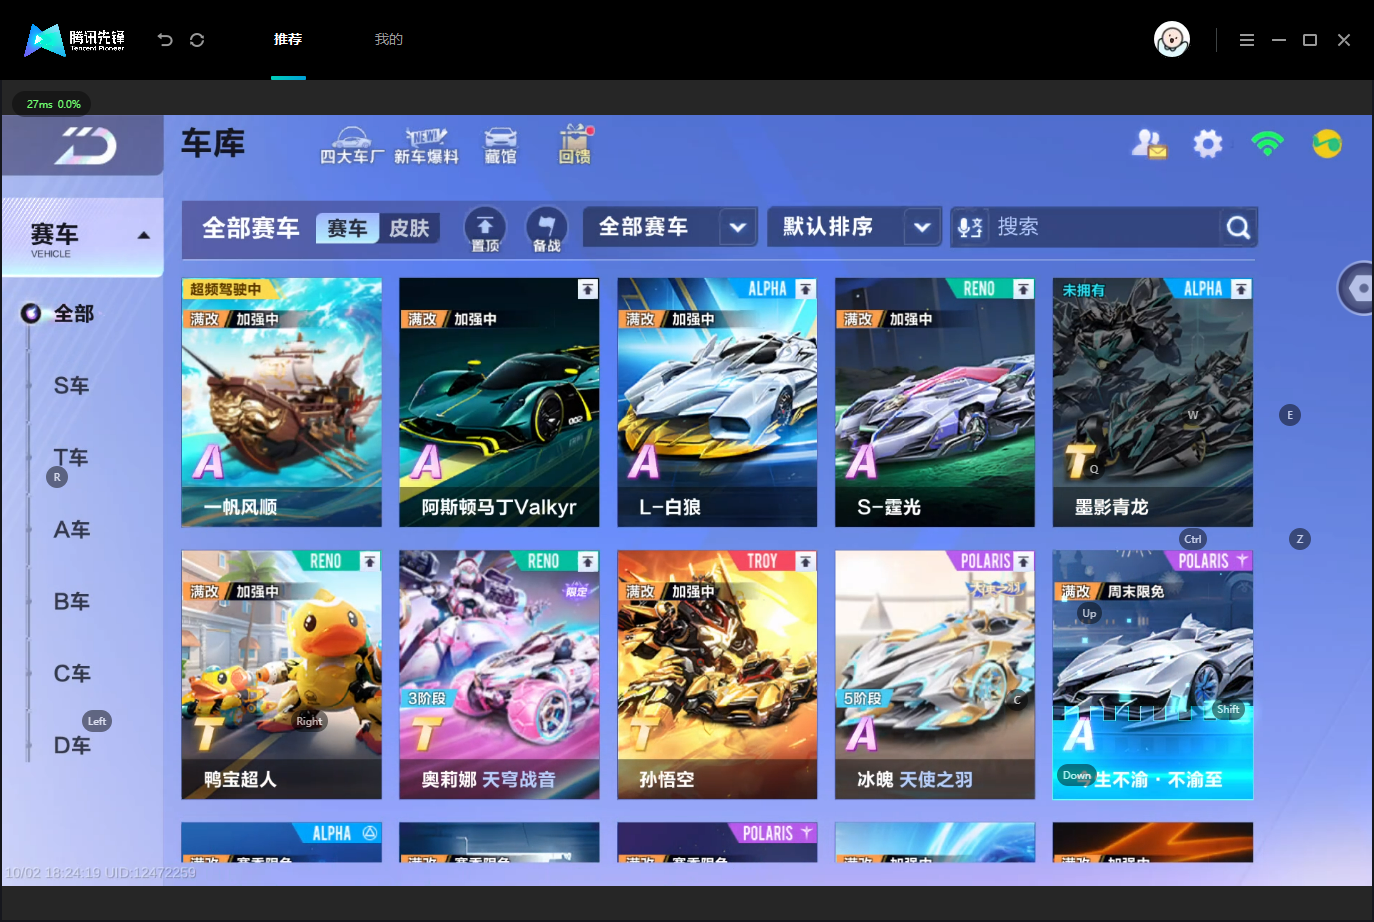Image resolution: width=1374 pixels, height=922 pixels.
Task: Click the 27ms latency indicator
Action: tap(53, 104)
